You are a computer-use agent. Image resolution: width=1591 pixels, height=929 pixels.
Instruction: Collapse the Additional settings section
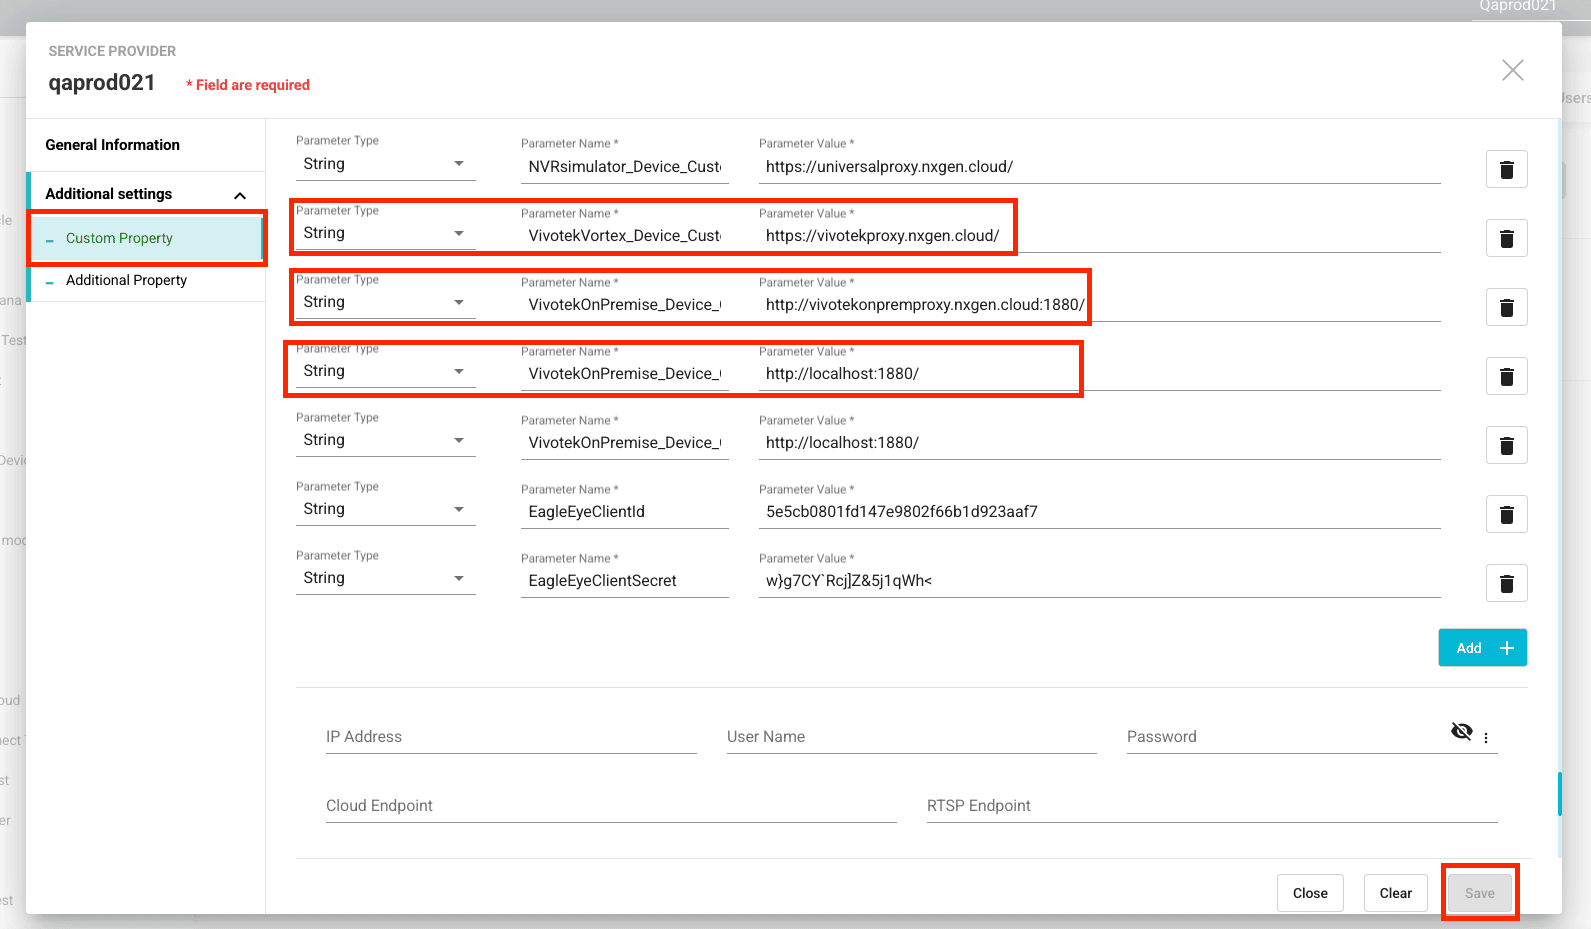pyautogui.click(x=240, y=195)
